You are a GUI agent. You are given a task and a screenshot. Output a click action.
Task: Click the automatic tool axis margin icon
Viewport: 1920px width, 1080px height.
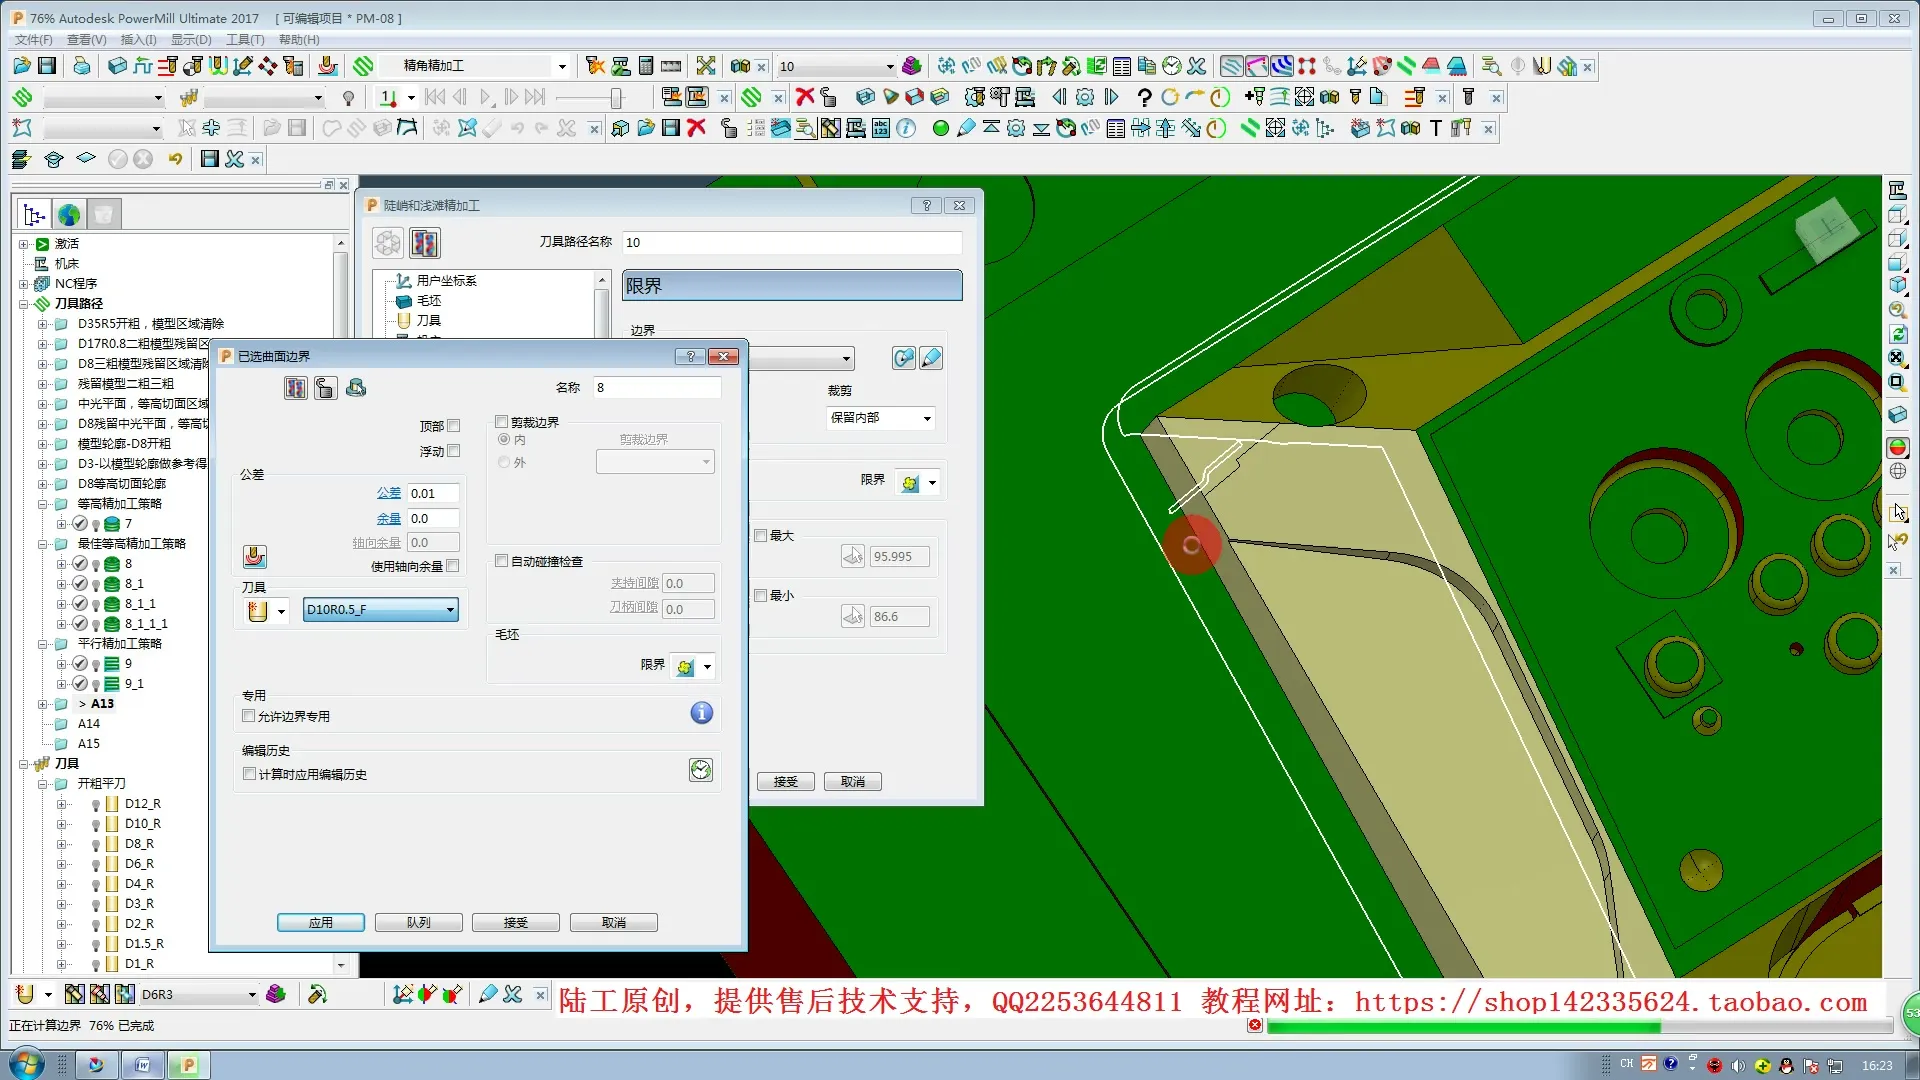pos(255,556)
